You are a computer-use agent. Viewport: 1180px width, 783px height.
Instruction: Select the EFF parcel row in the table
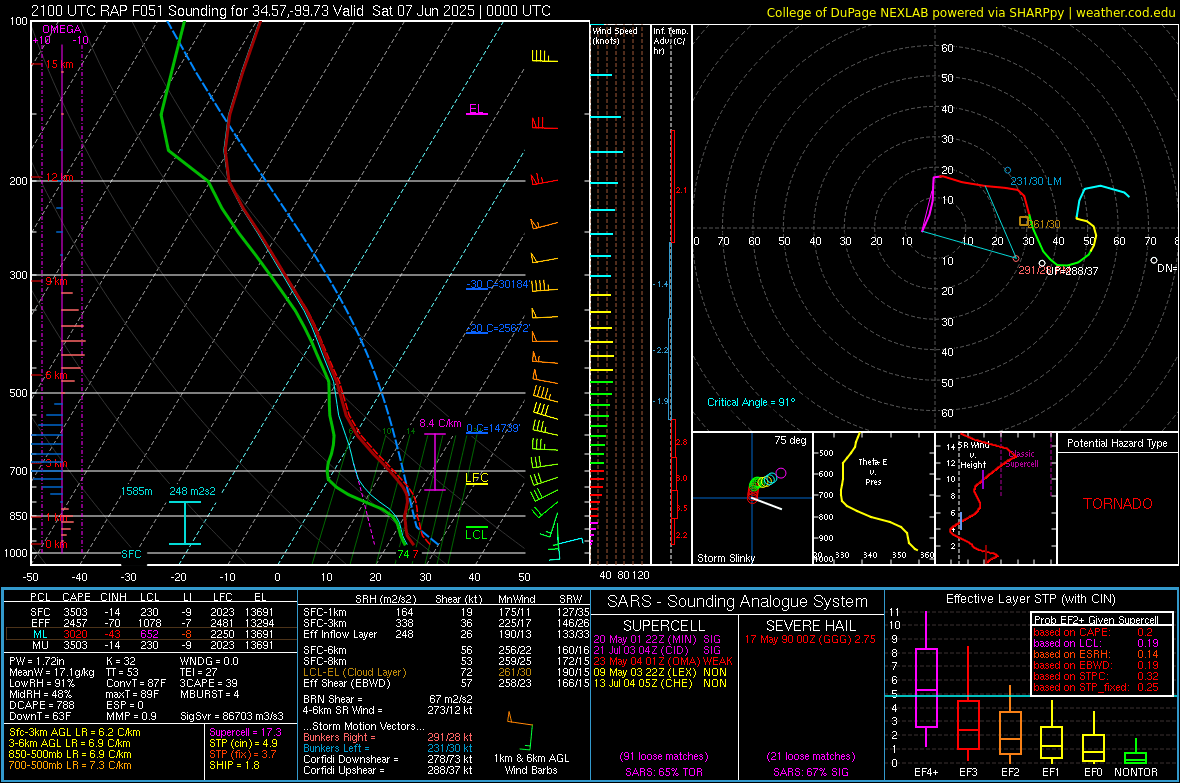[150, 623]
